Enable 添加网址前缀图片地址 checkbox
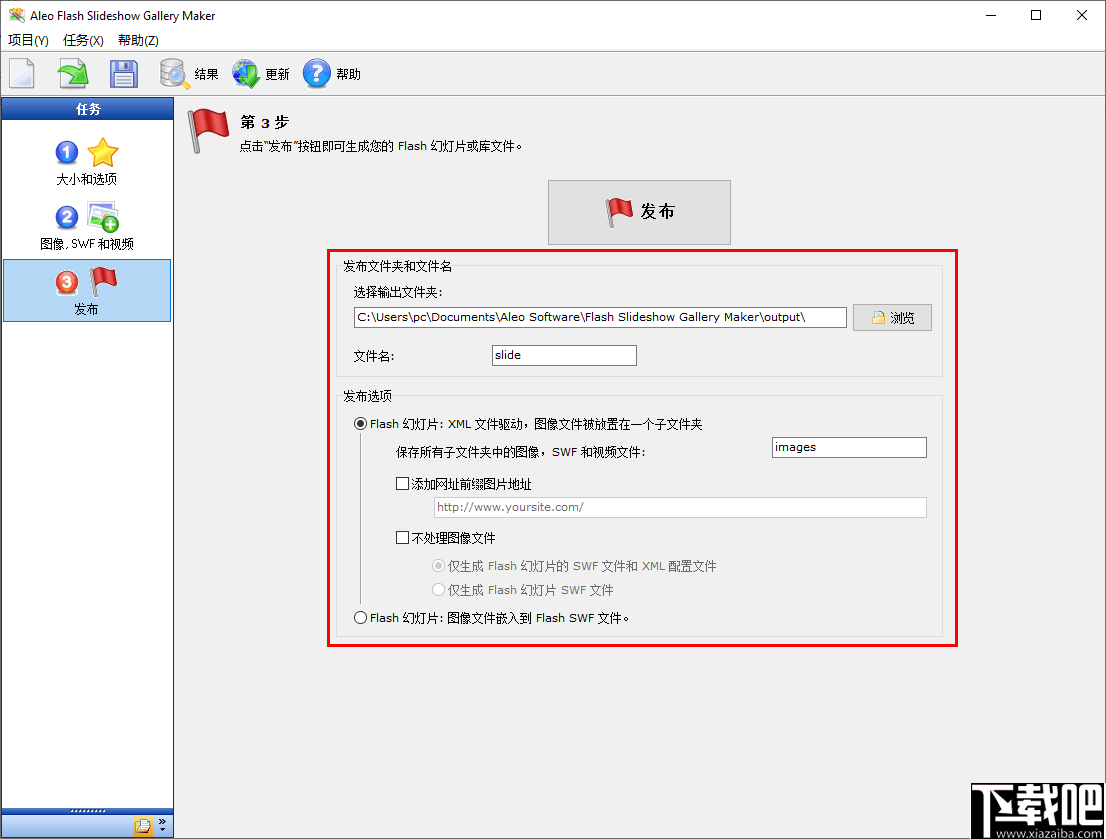The width and height of the screenshot is (1106, 839). tap(403, 484)
